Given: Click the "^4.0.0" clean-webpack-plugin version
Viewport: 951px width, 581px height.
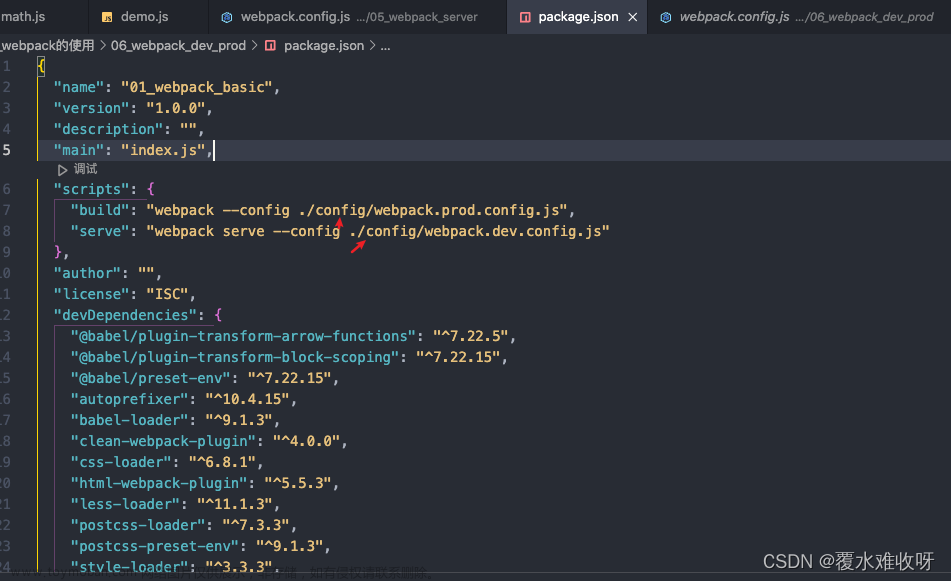Looking at the screenshot, I should click(306, 442).
